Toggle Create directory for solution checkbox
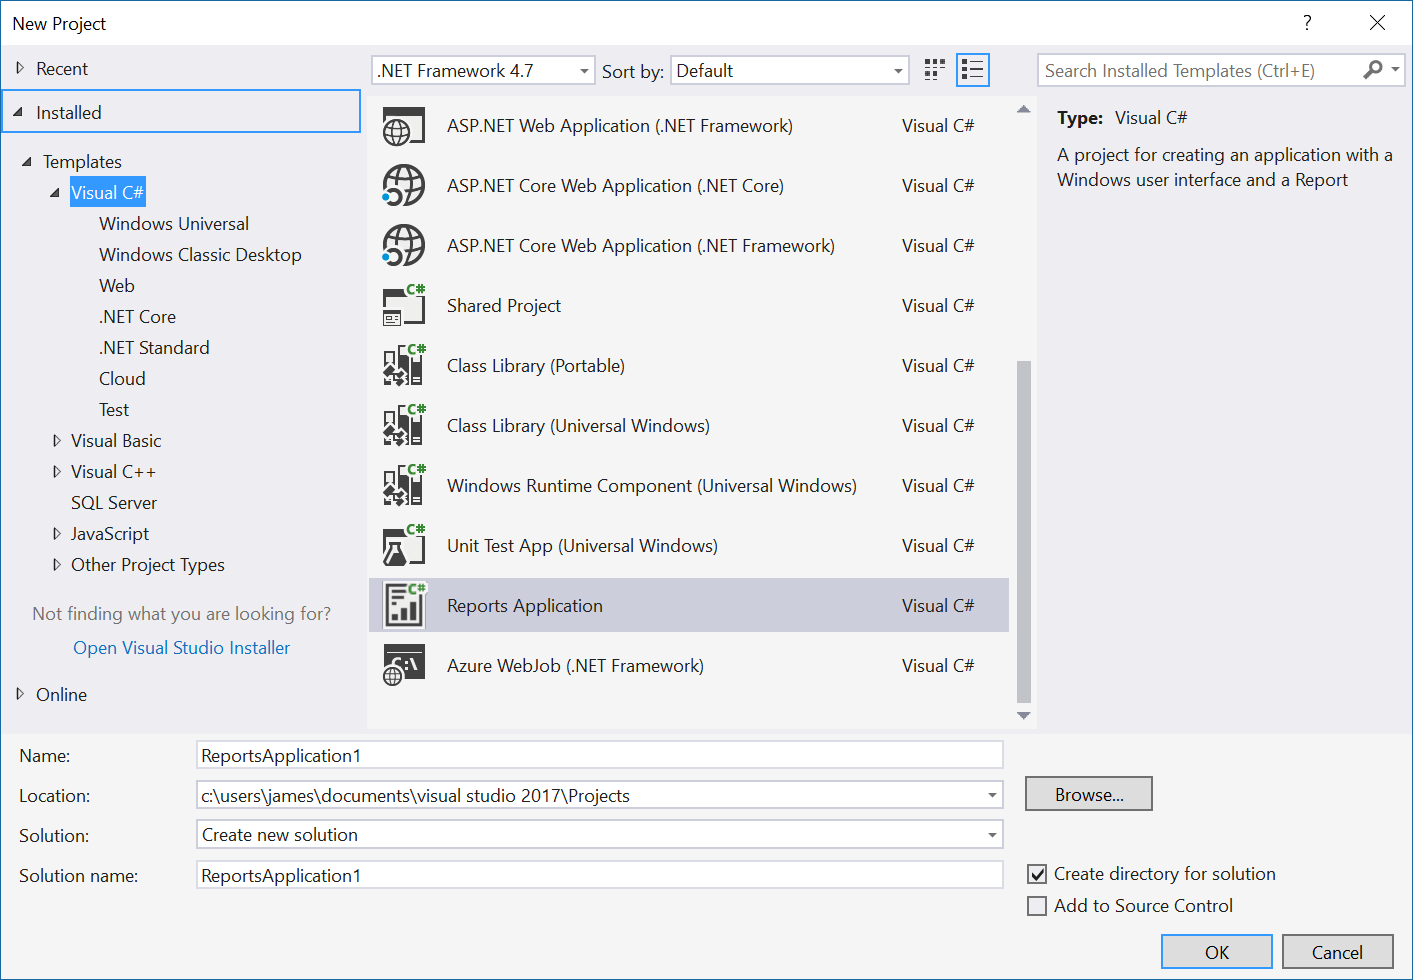1413x980 pixels. pos(1037,874)
